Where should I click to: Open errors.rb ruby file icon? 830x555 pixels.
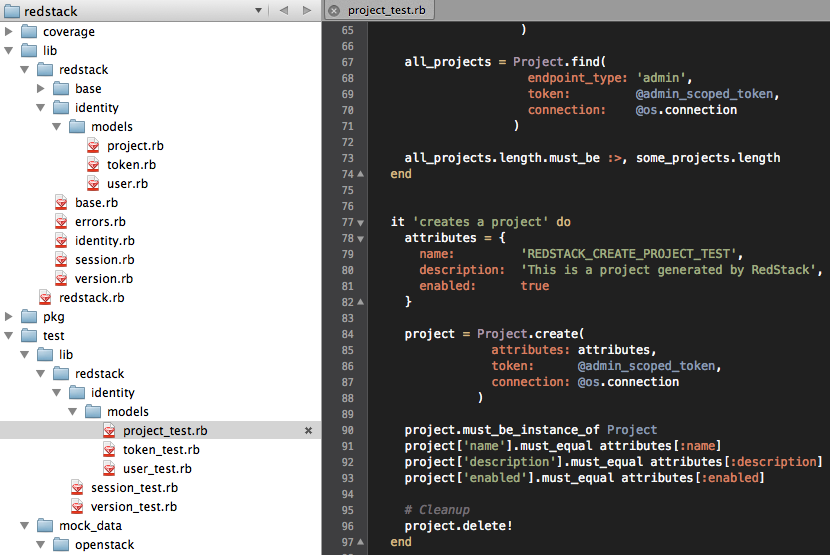coord(61,222)
